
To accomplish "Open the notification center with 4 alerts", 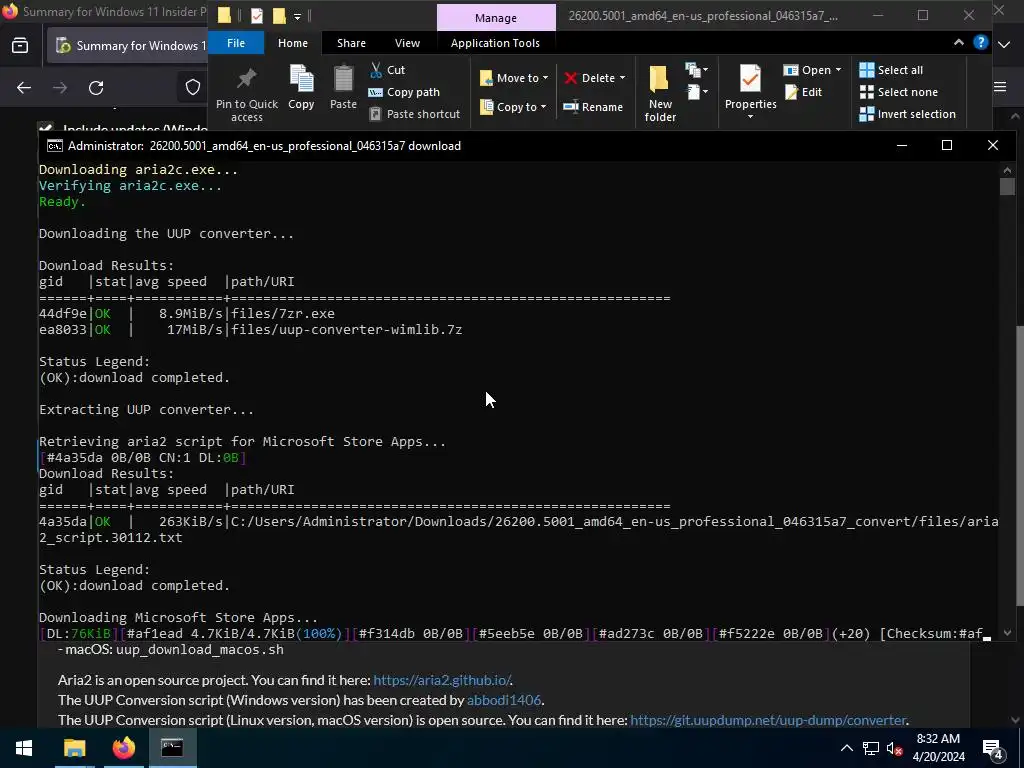I will point(993,749).
